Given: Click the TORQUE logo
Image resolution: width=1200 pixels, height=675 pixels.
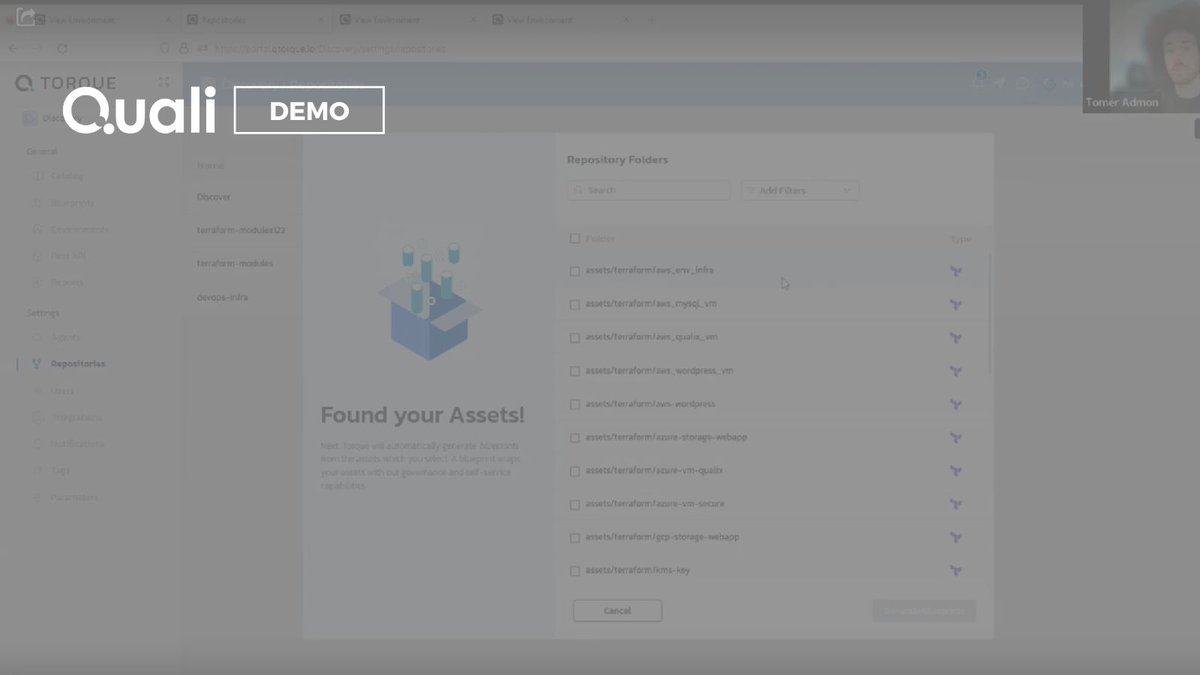Looking at the screenshot, I should [x=66, y=83].
